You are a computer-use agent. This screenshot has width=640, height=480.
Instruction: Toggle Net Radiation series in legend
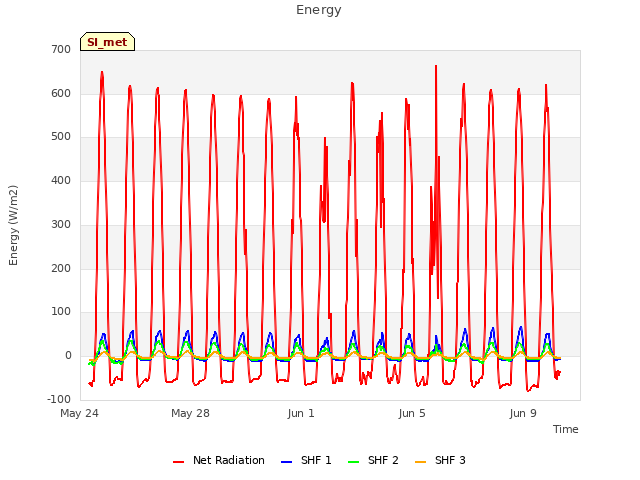pyautogui.click(x=219, y=460)
